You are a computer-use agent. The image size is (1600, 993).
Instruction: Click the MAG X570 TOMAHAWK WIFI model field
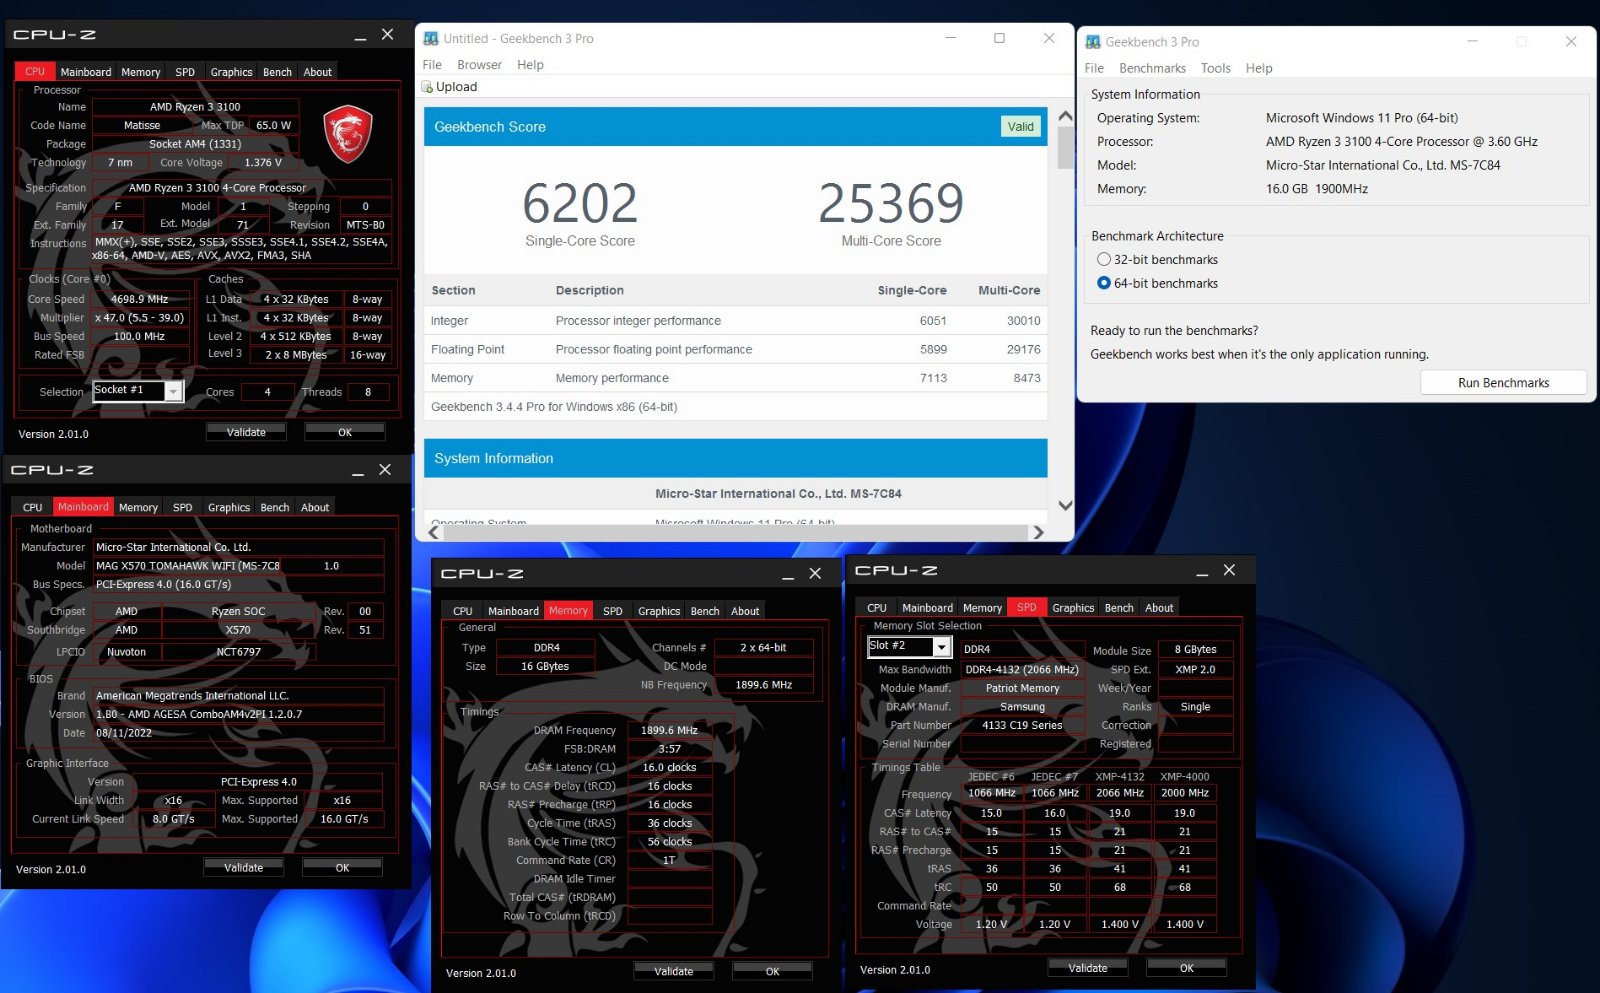coord(187,566)
